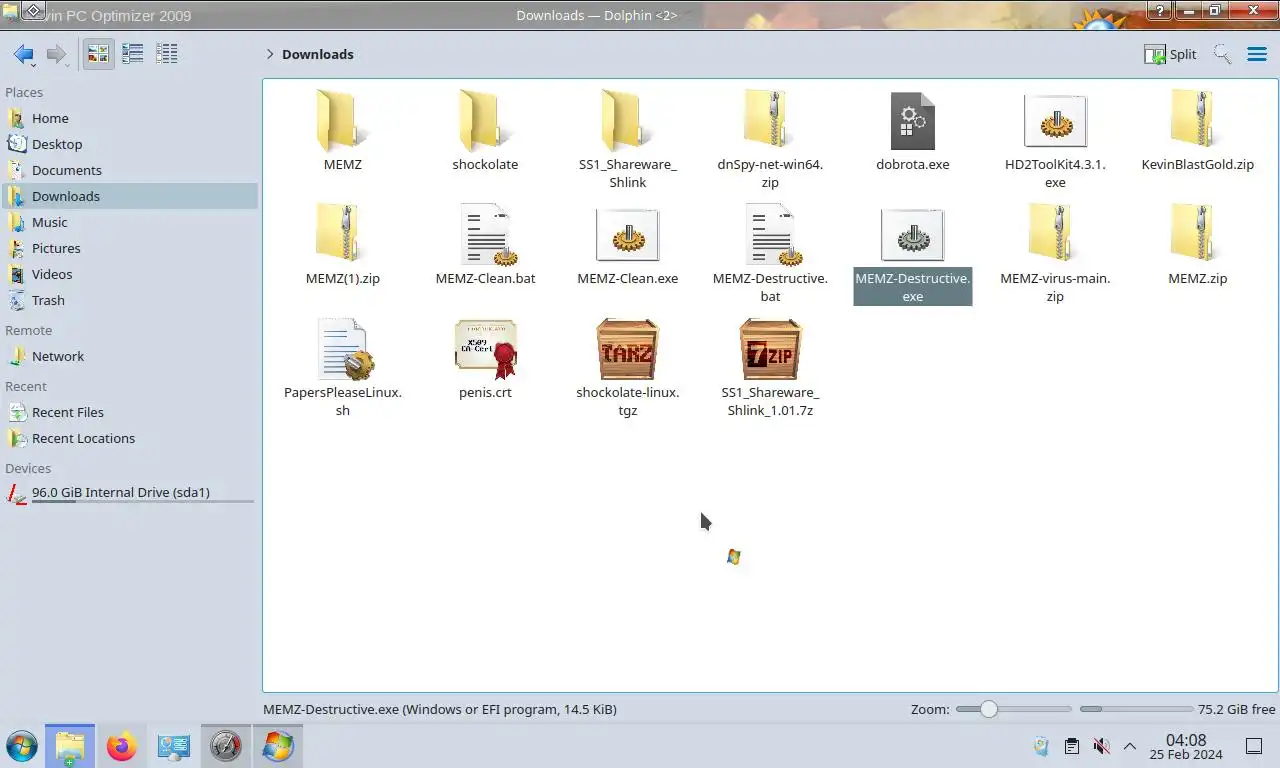The width and height of the screenshot is (1280, 768).
Task: Select the MEMZ-Destructive.exe icon
Action: point(912,235)
